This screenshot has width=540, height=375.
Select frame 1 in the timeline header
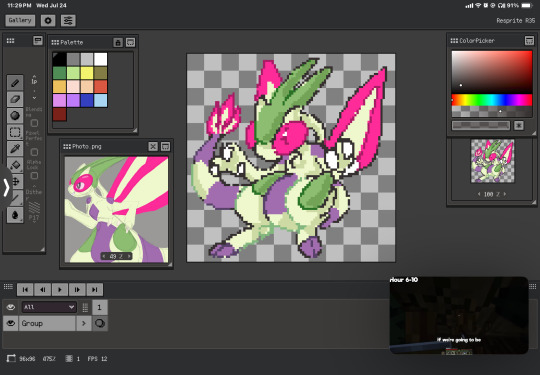tap(100, 307)
